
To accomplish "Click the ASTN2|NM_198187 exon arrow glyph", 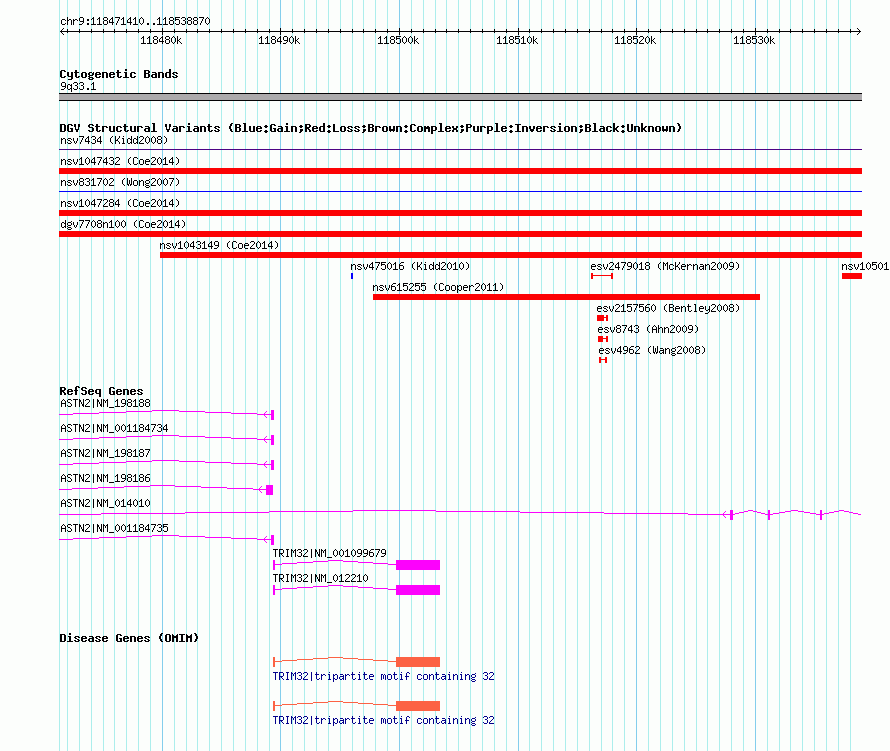I will (x=269, y=465).
